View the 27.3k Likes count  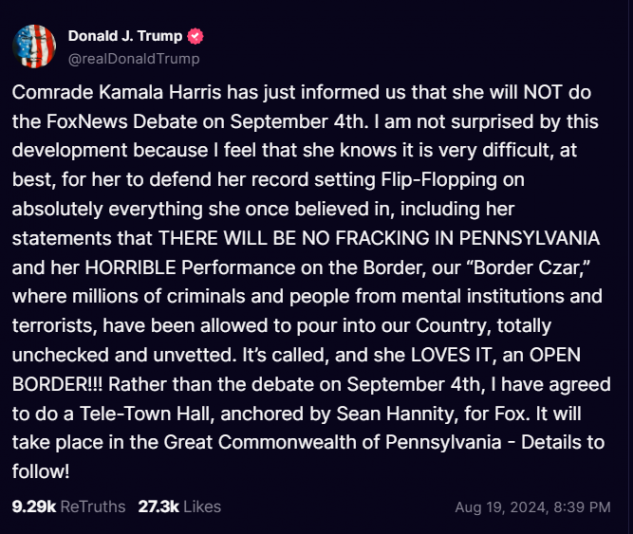(x=158, y=507)
